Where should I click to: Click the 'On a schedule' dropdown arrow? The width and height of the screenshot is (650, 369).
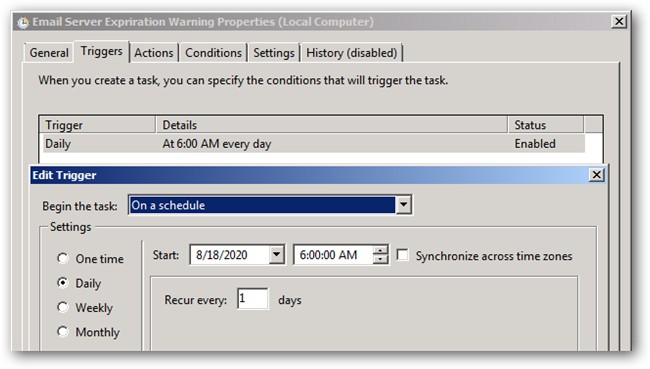coord(403,205)
